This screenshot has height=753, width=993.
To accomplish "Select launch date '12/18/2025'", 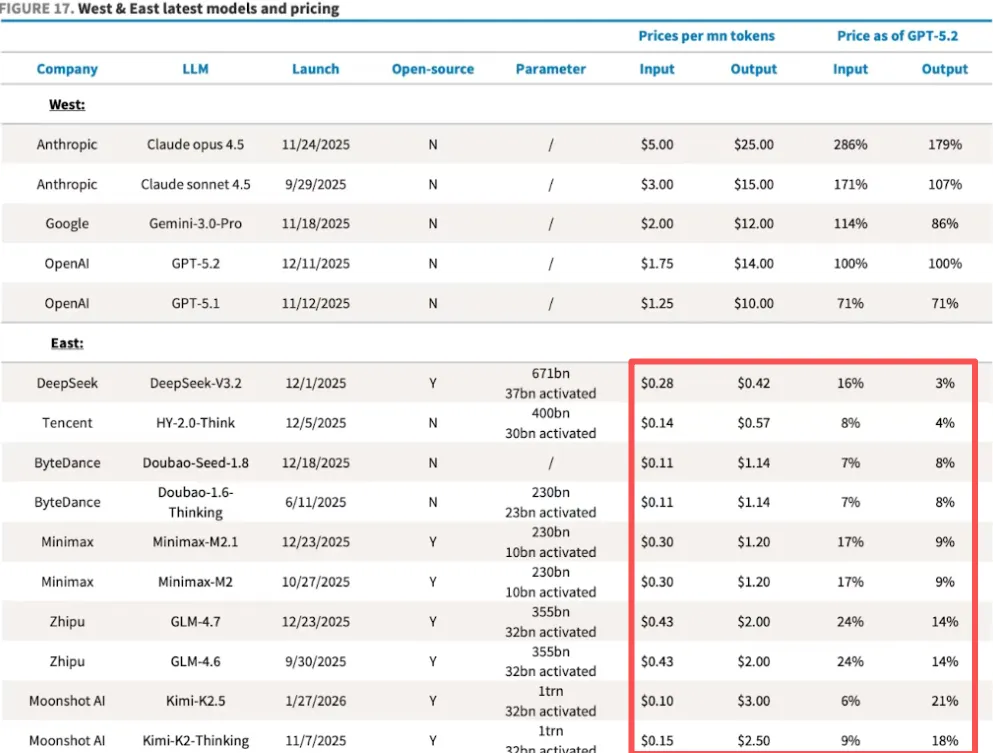I will tap(315, 463).
